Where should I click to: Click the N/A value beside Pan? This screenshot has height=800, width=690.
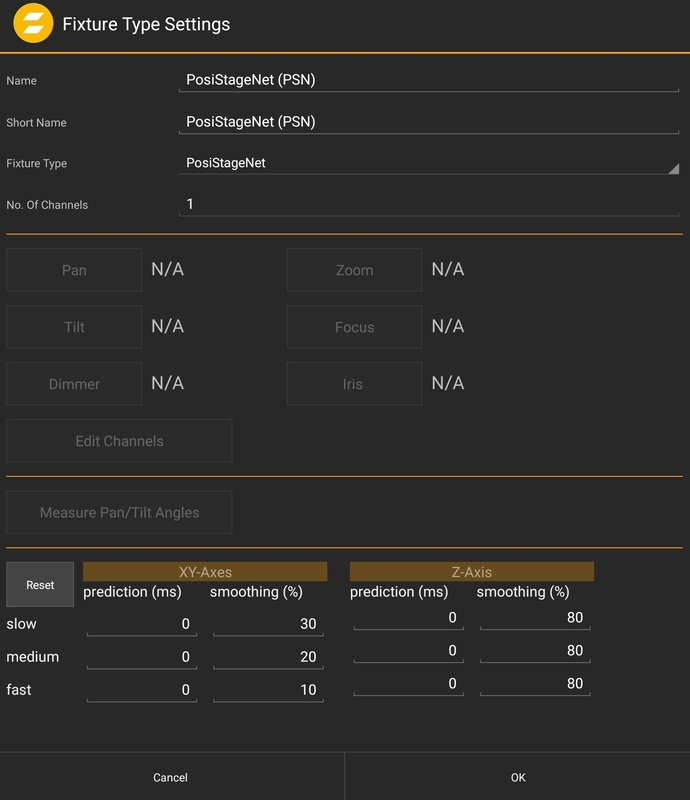tap(167, 269)
